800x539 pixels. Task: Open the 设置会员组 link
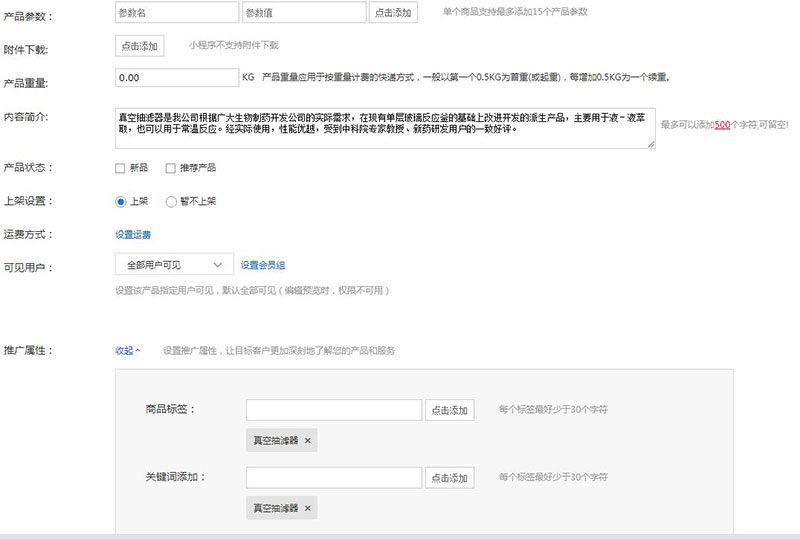pos(263,265)
